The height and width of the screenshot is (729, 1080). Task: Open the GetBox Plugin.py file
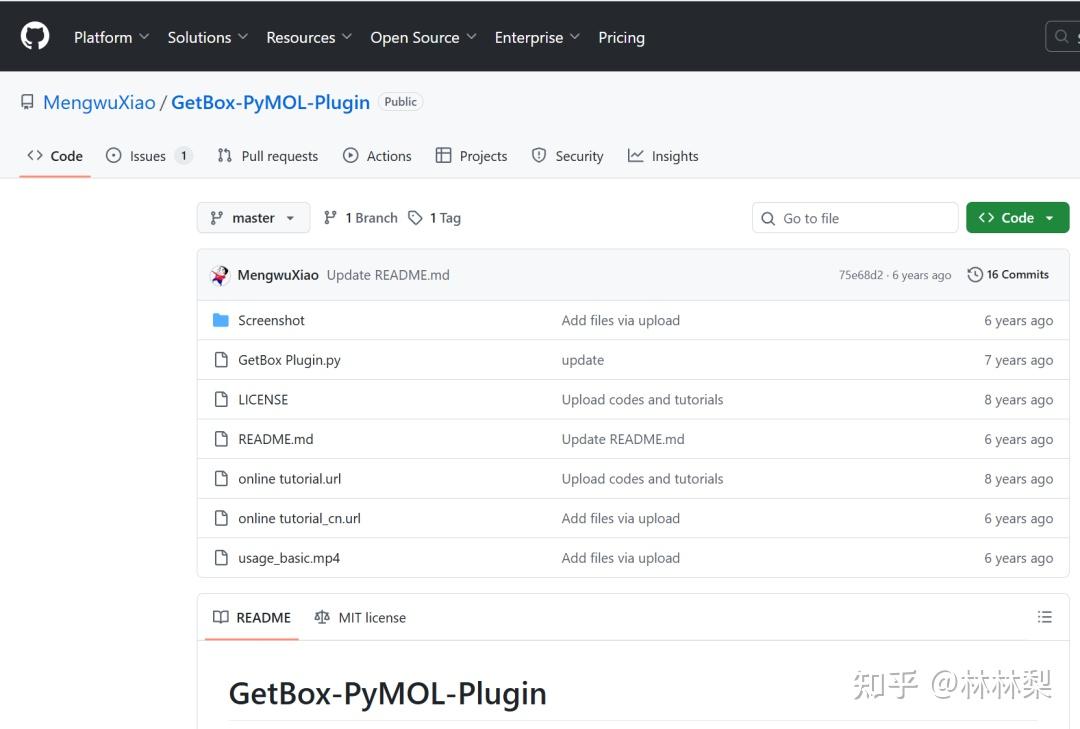point(289,360)
